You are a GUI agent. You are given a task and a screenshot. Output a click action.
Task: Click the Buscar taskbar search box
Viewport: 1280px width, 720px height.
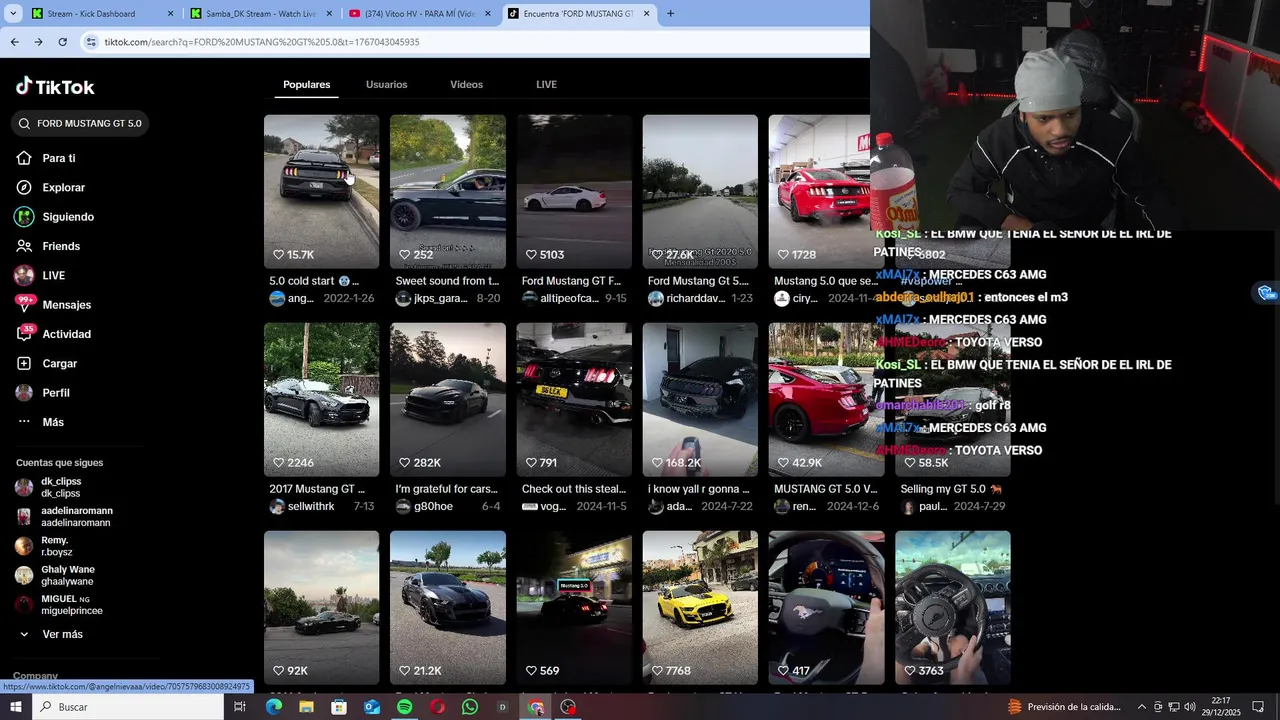[128, 707]
